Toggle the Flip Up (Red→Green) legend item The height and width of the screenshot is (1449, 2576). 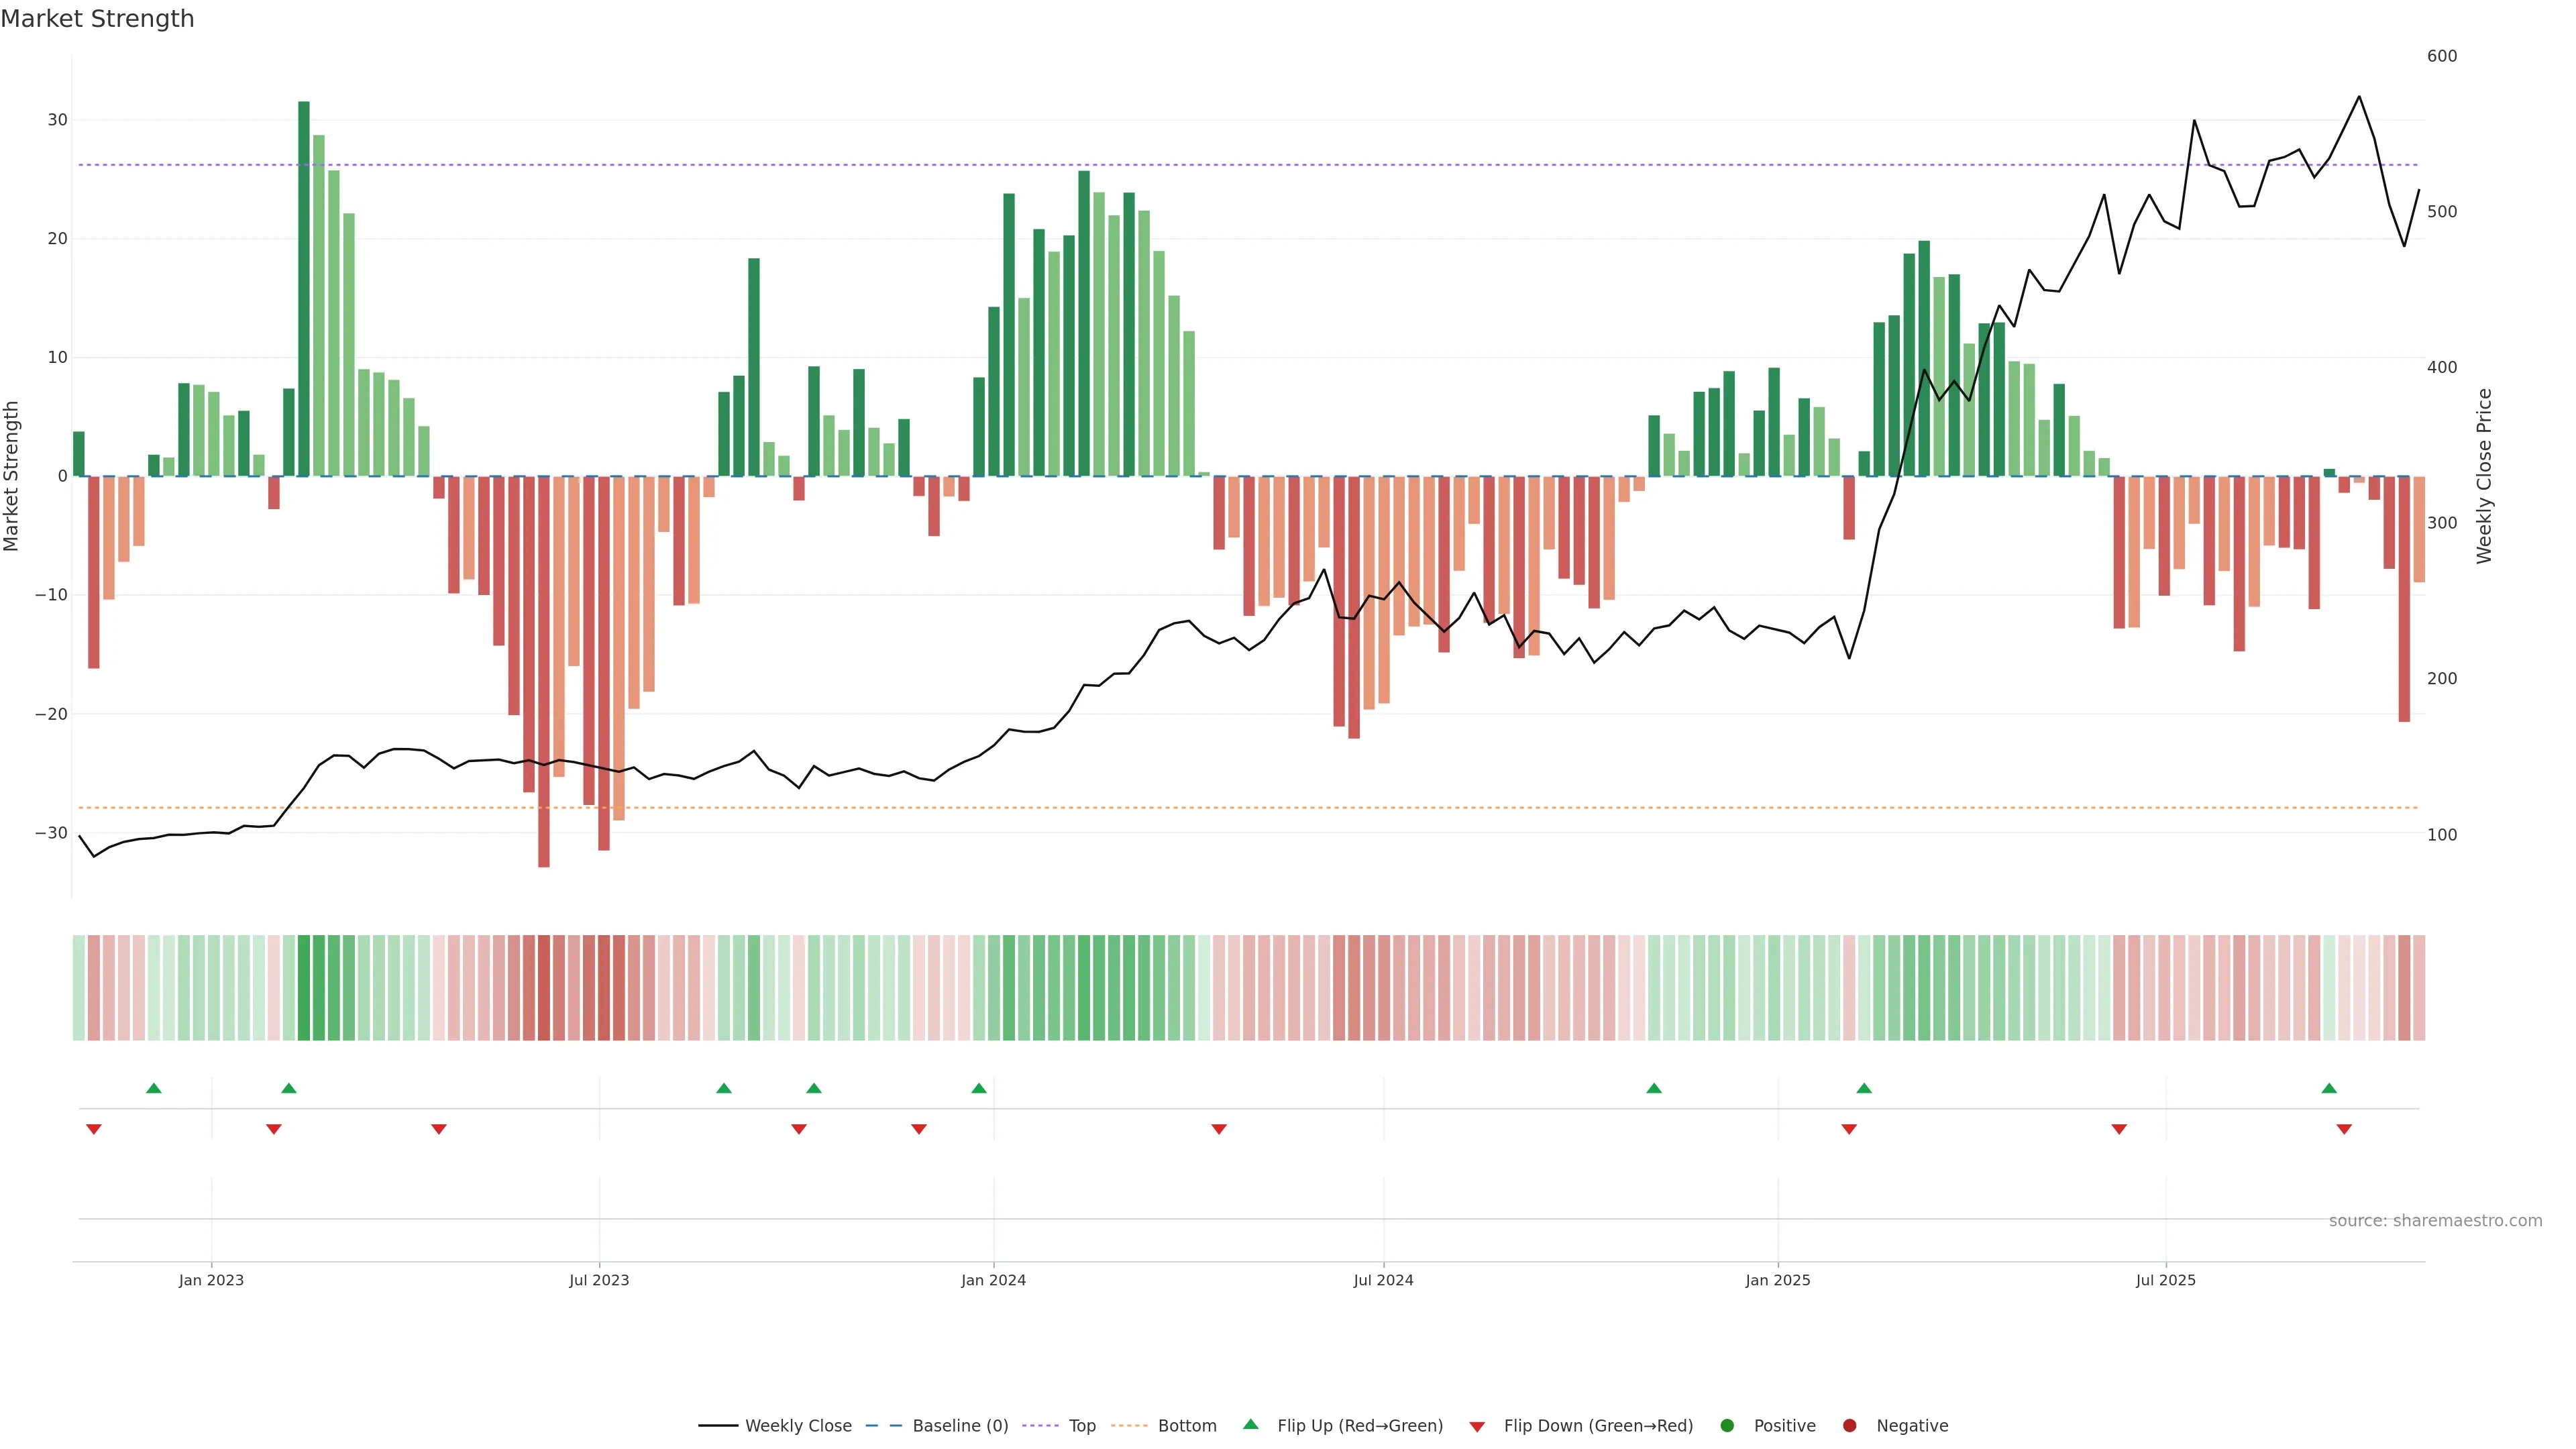click(1359, 1426)
